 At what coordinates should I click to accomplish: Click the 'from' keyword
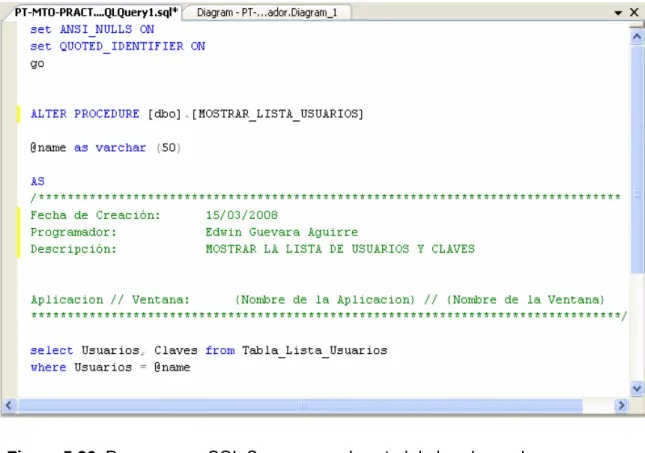coord(220,351)
